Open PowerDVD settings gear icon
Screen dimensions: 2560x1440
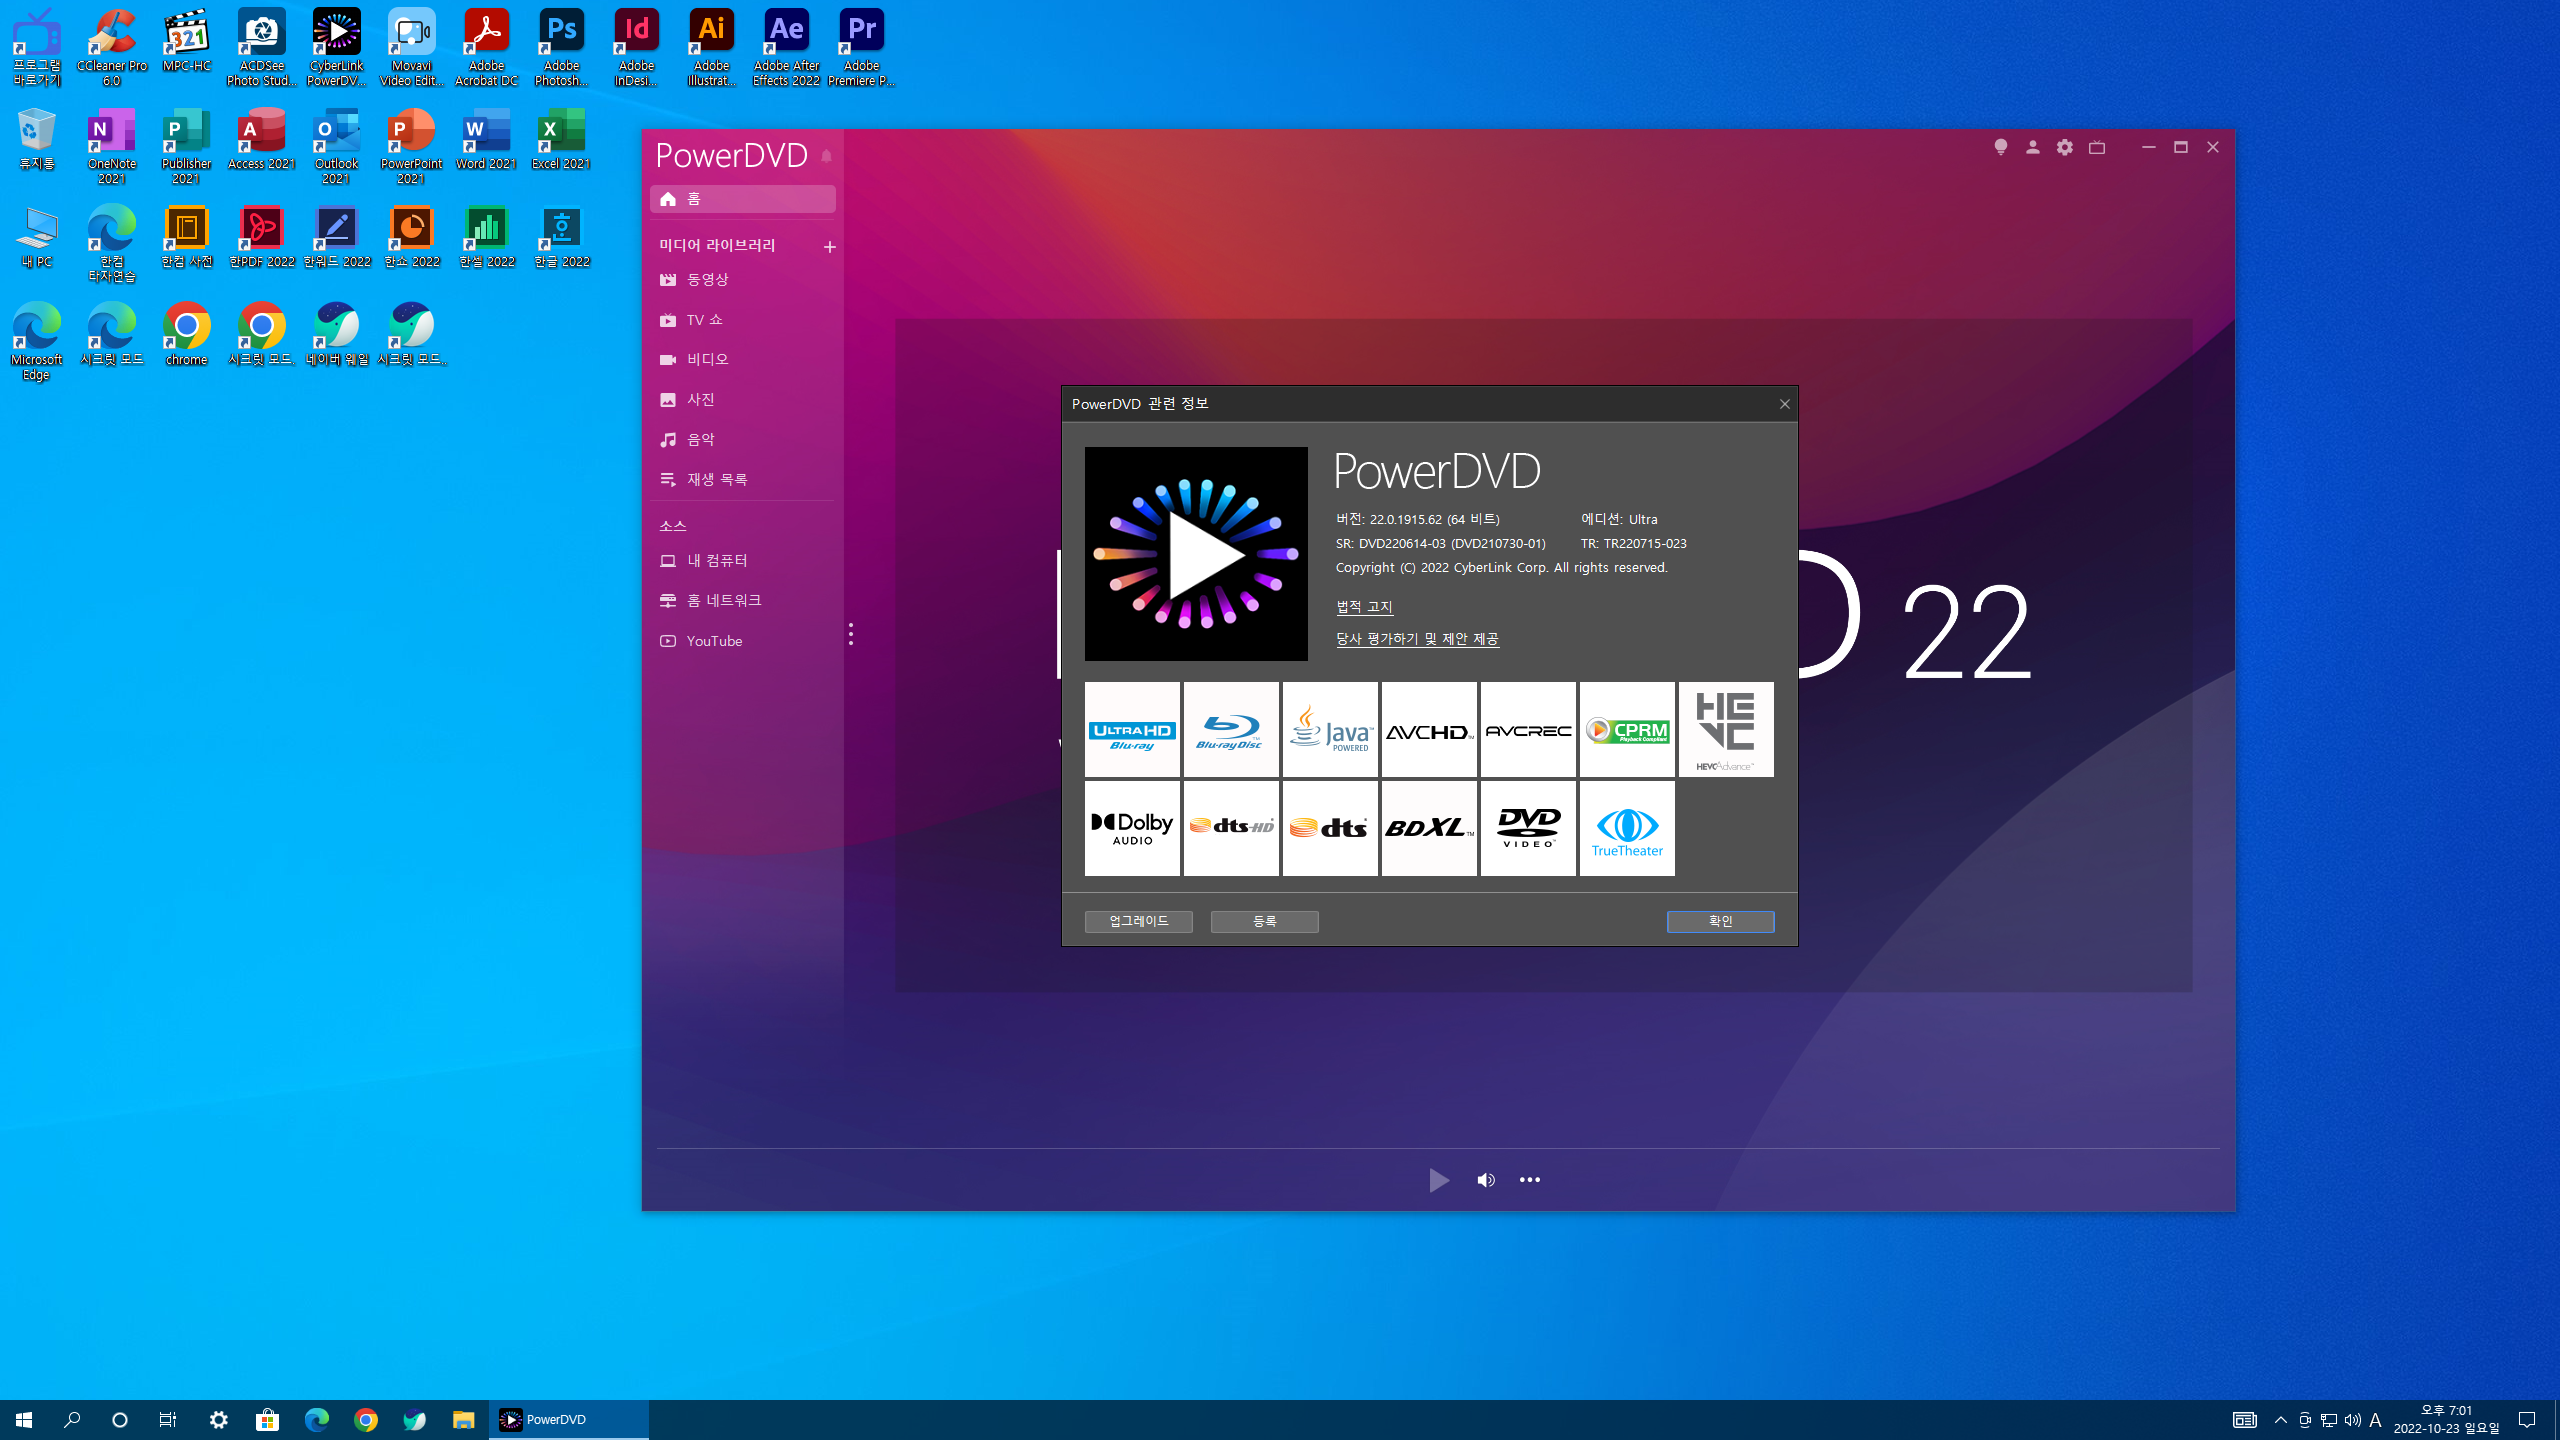(x=2064, y=147)
